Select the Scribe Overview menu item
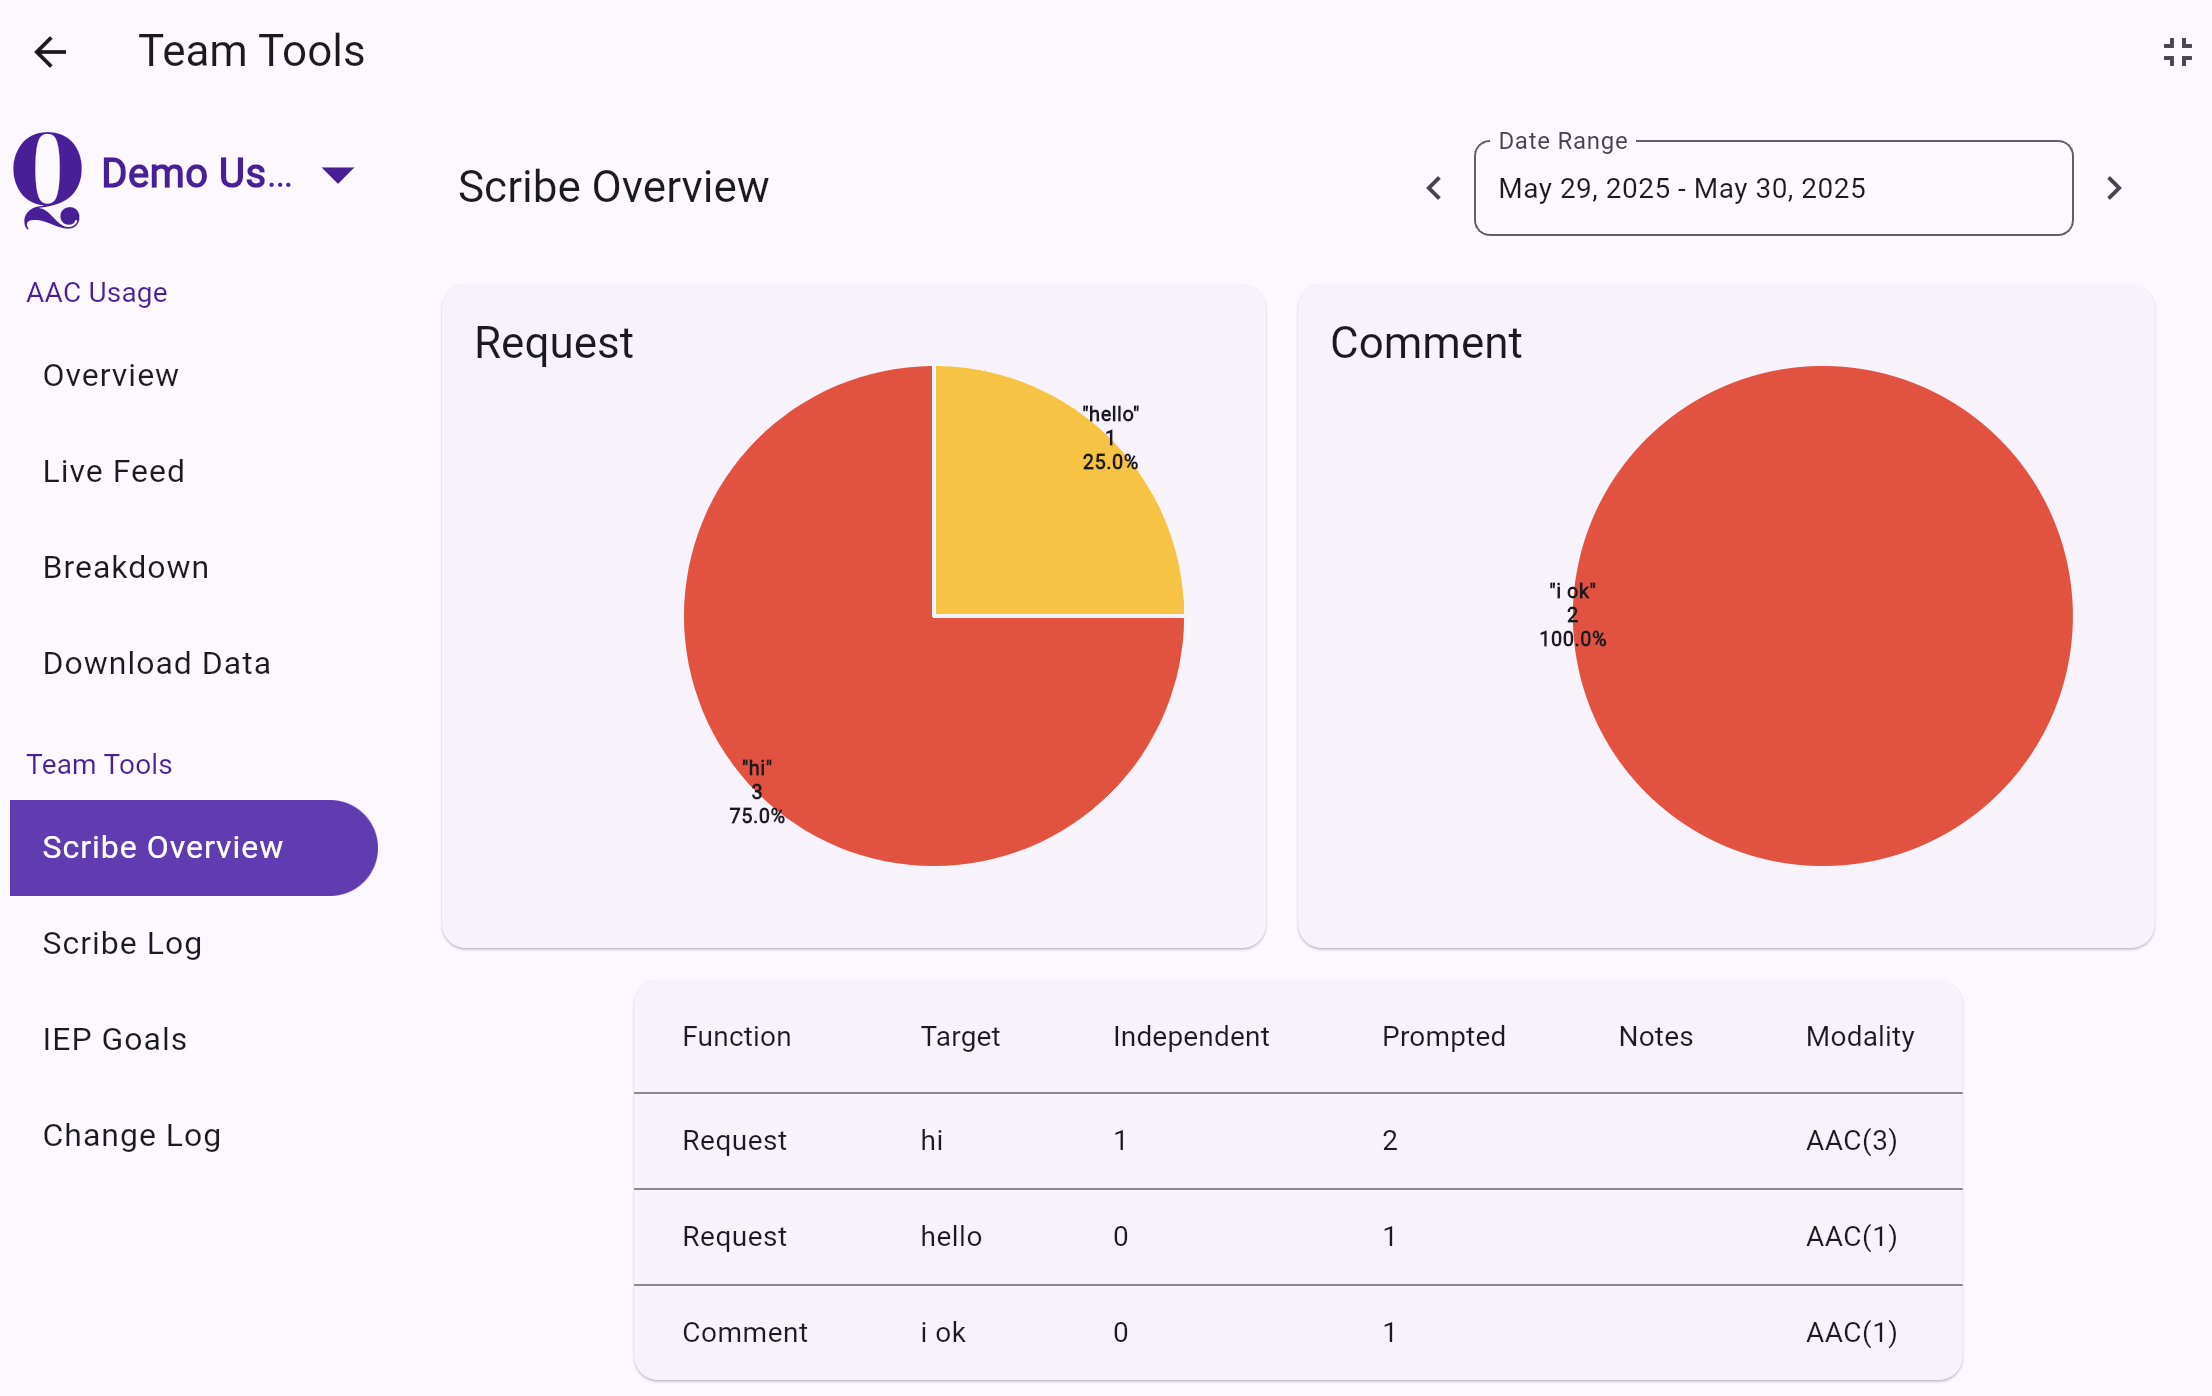This screenshot has height=1396, width=2212. pos(163,847)
